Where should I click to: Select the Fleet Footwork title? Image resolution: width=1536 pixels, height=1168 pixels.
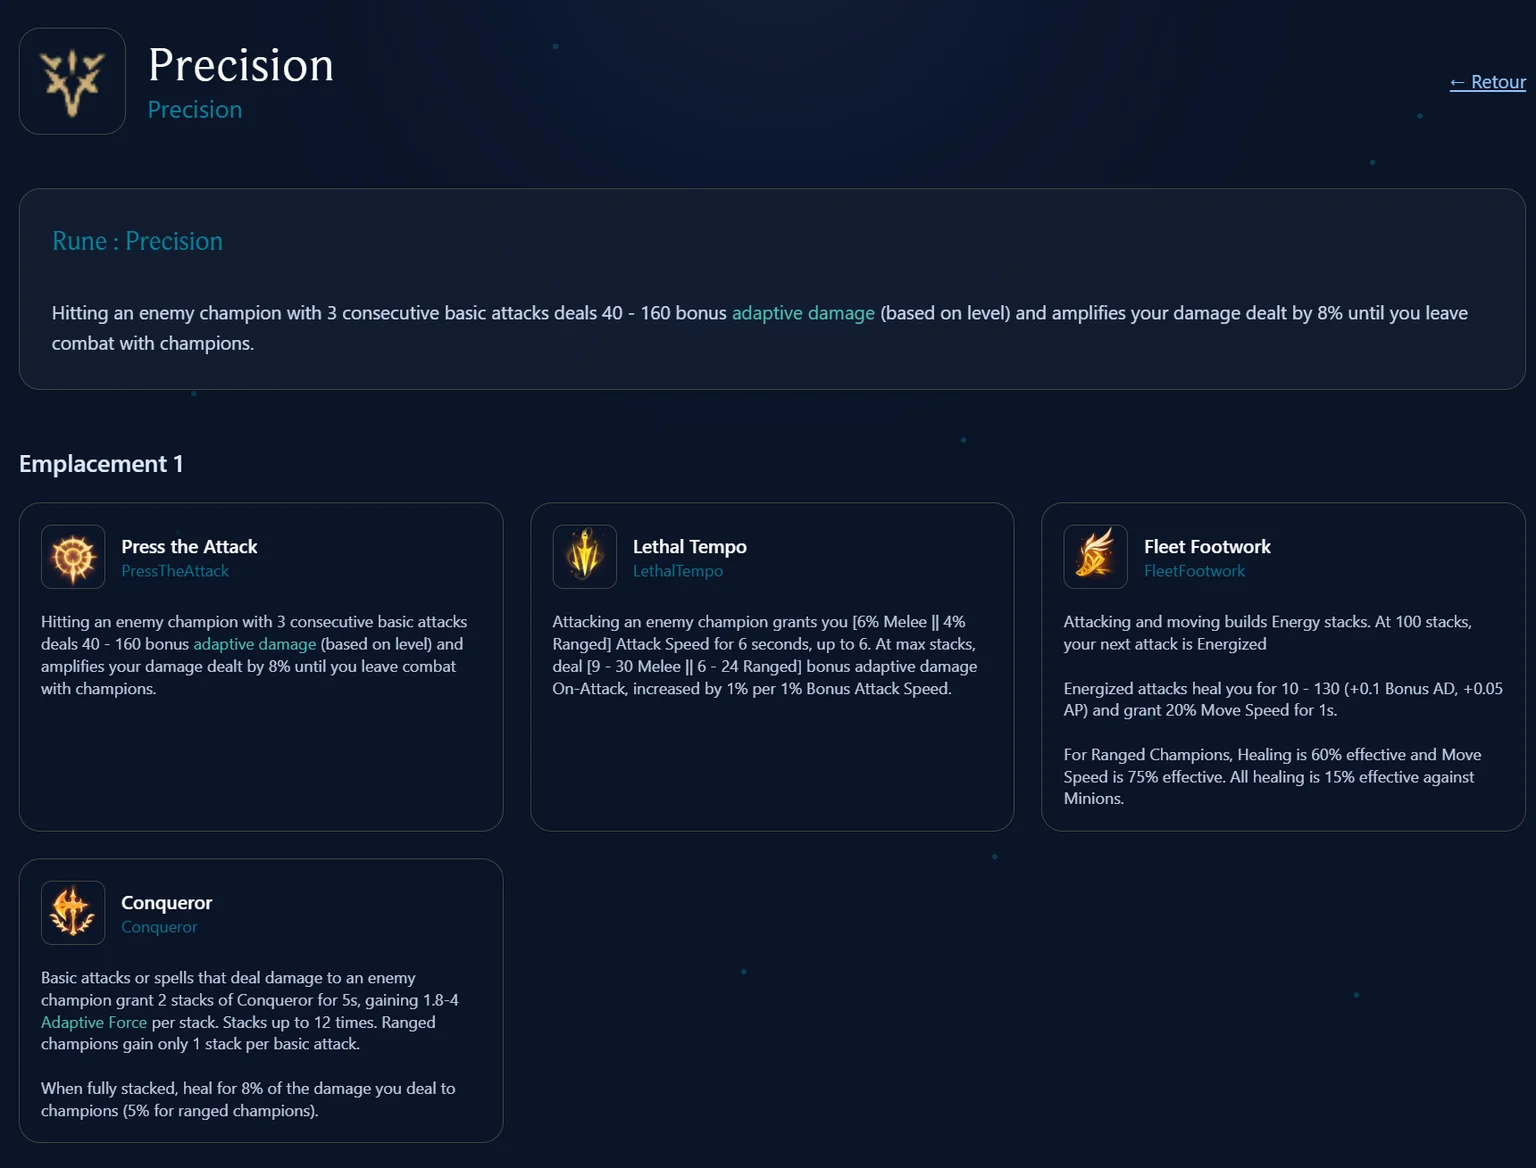coord(1207,546)
